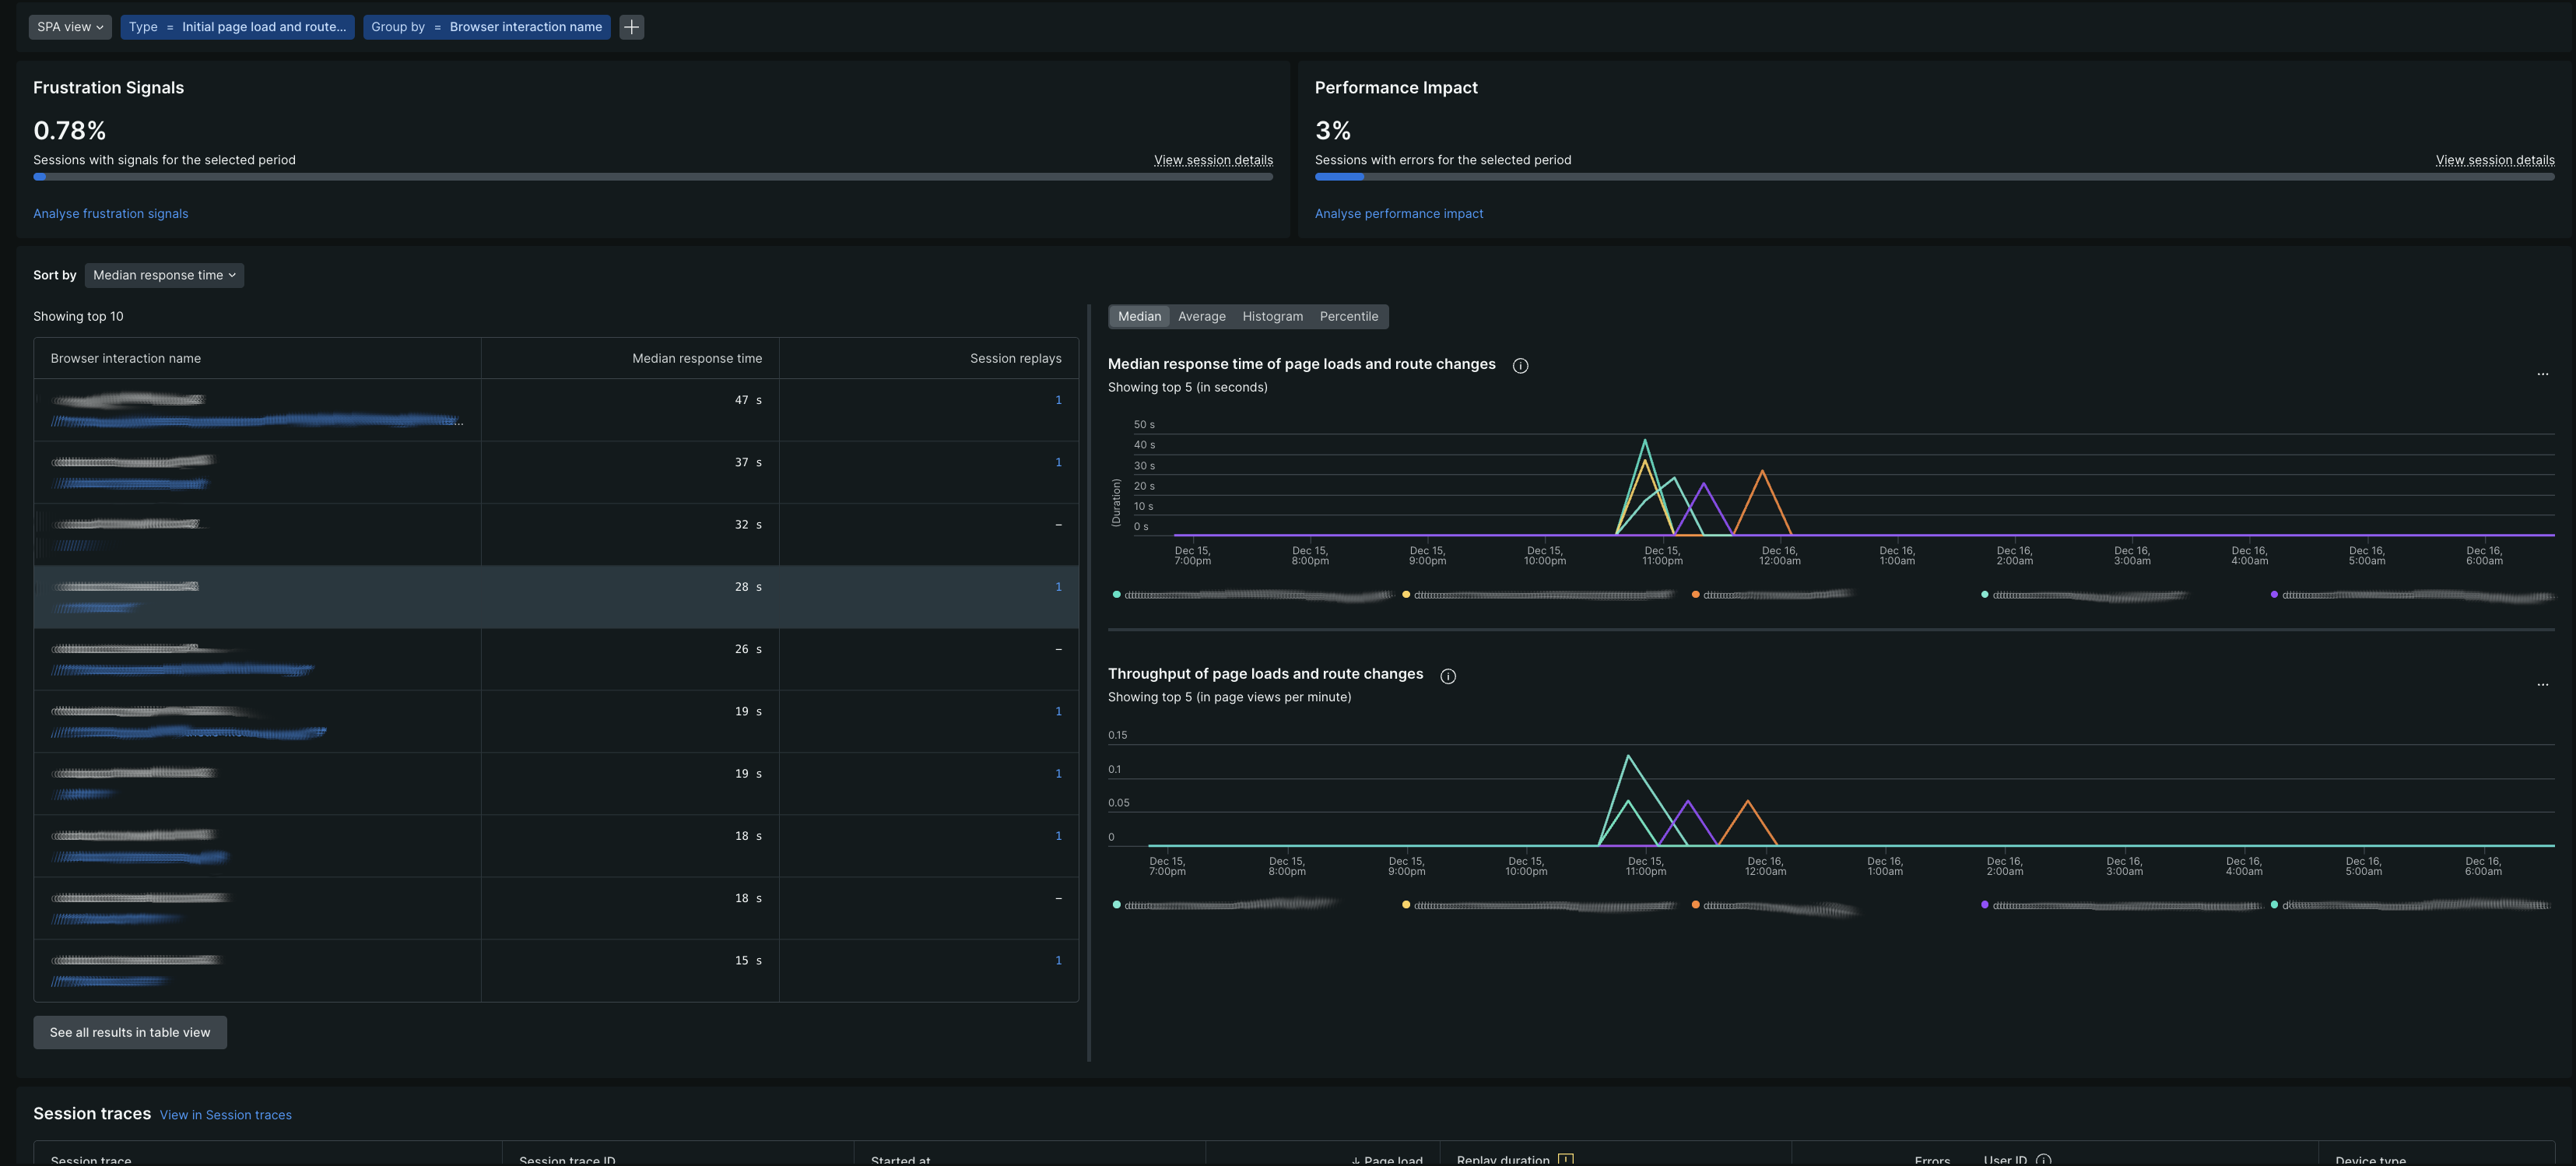Click See all results in table view
This screenshot has width=2576, height=1166.
[129, 1032]
